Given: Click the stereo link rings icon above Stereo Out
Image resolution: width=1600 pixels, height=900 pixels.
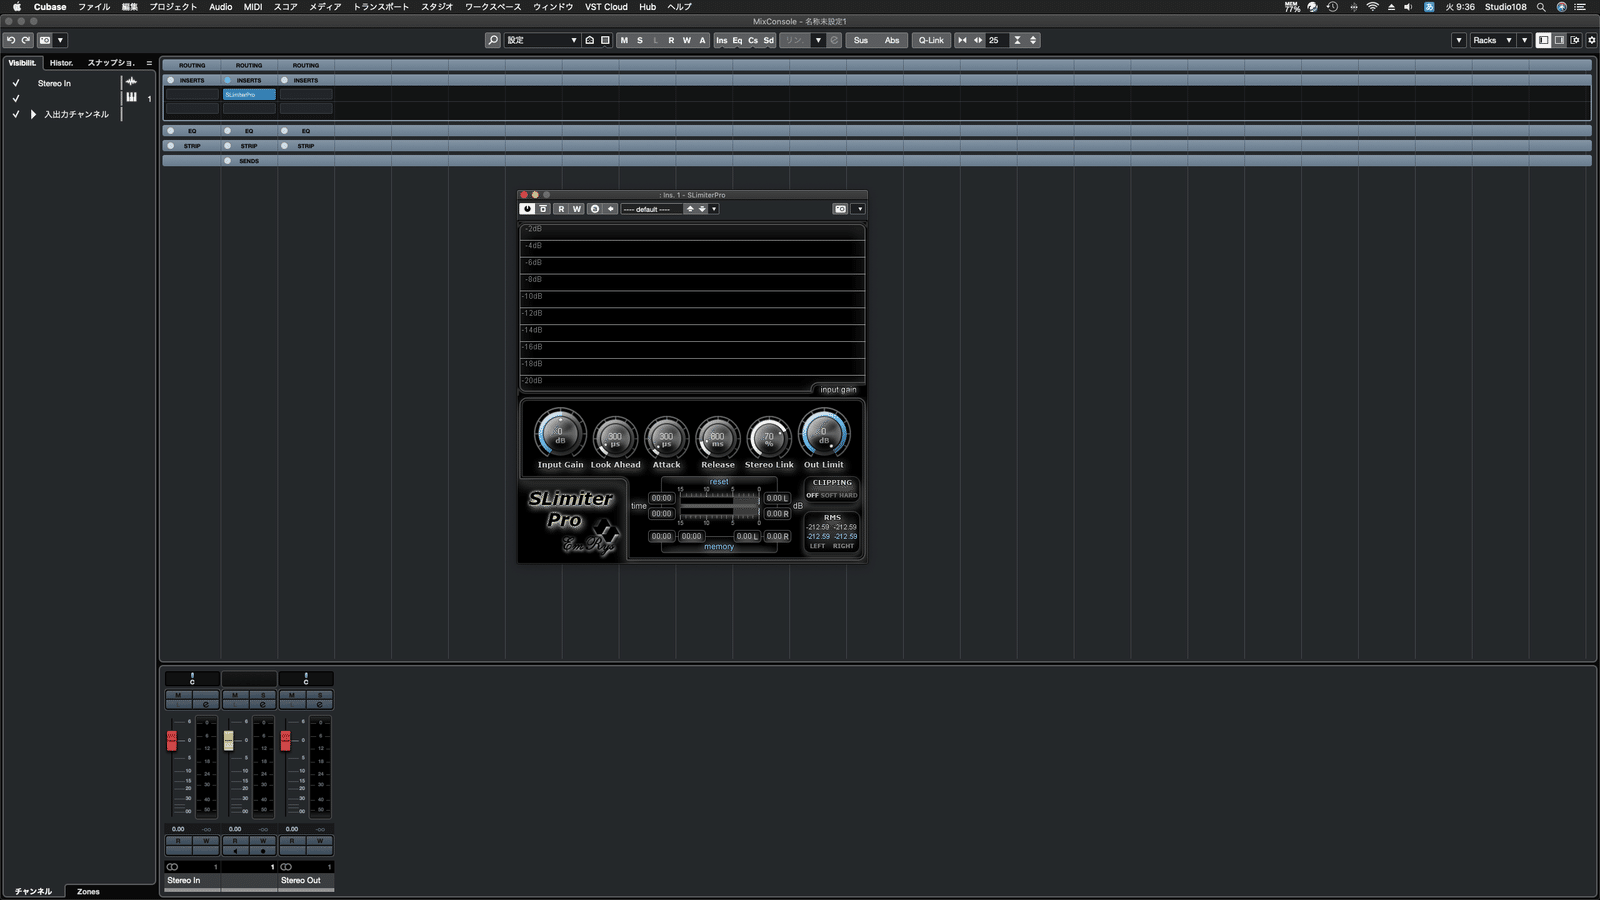Looking at the screenshot, I should coord(286,867).
